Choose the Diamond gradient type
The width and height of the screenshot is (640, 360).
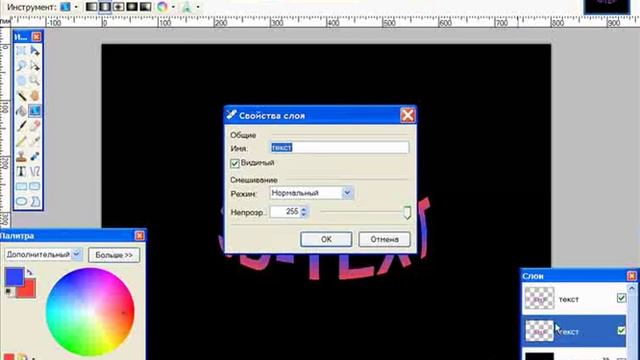[118, 7]
